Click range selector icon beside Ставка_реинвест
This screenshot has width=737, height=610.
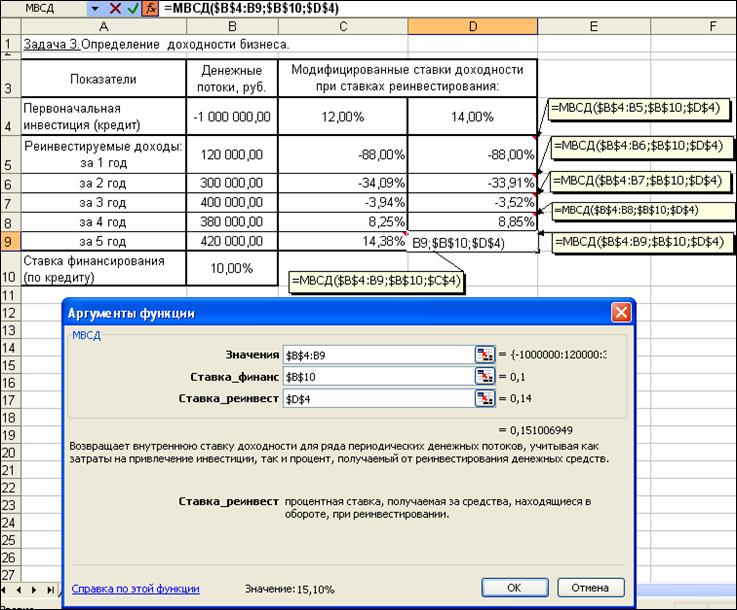(485, 399)
